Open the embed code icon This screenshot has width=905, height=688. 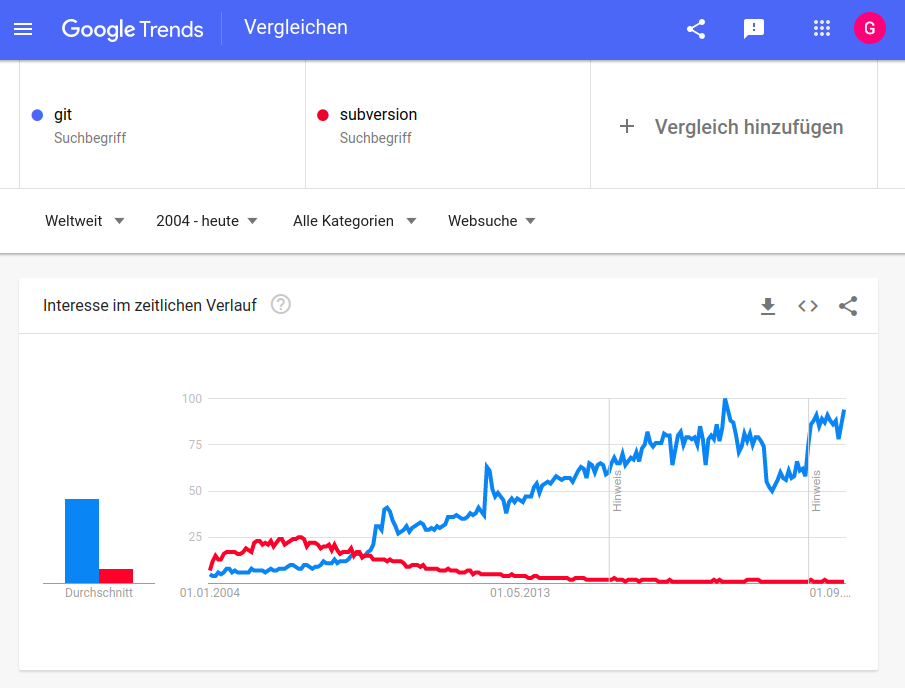point(808,306)
